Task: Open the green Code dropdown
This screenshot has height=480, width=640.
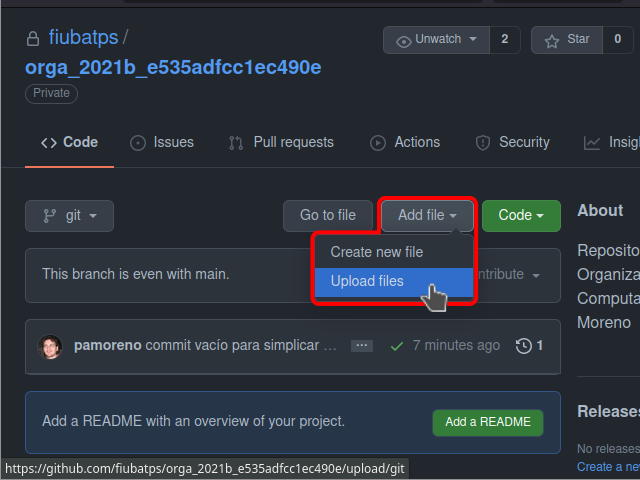Action: 521,215
